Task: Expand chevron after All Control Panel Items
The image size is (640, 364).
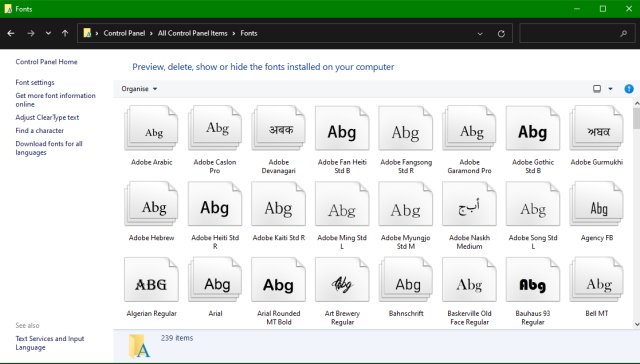Action: tap(234, 33)
